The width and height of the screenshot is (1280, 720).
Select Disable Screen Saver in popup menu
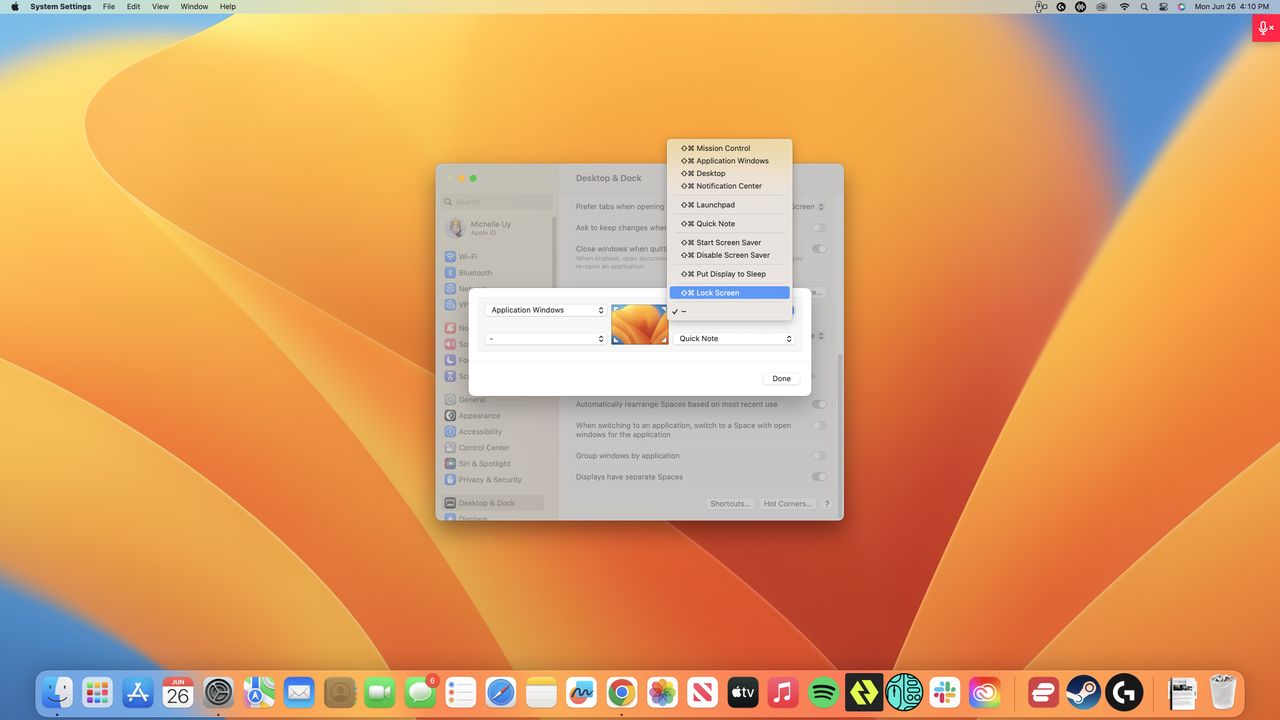pyautogui.click(x=730, y=255)
